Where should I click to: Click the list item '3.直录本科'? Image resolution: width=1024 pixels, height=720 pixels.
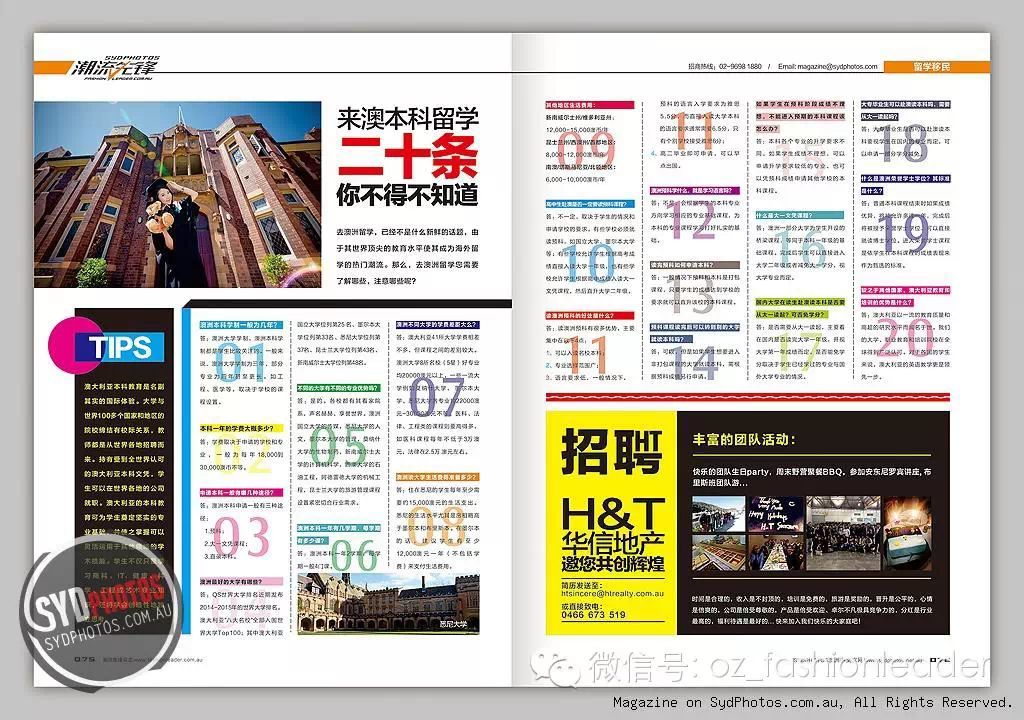coord(221,556)
